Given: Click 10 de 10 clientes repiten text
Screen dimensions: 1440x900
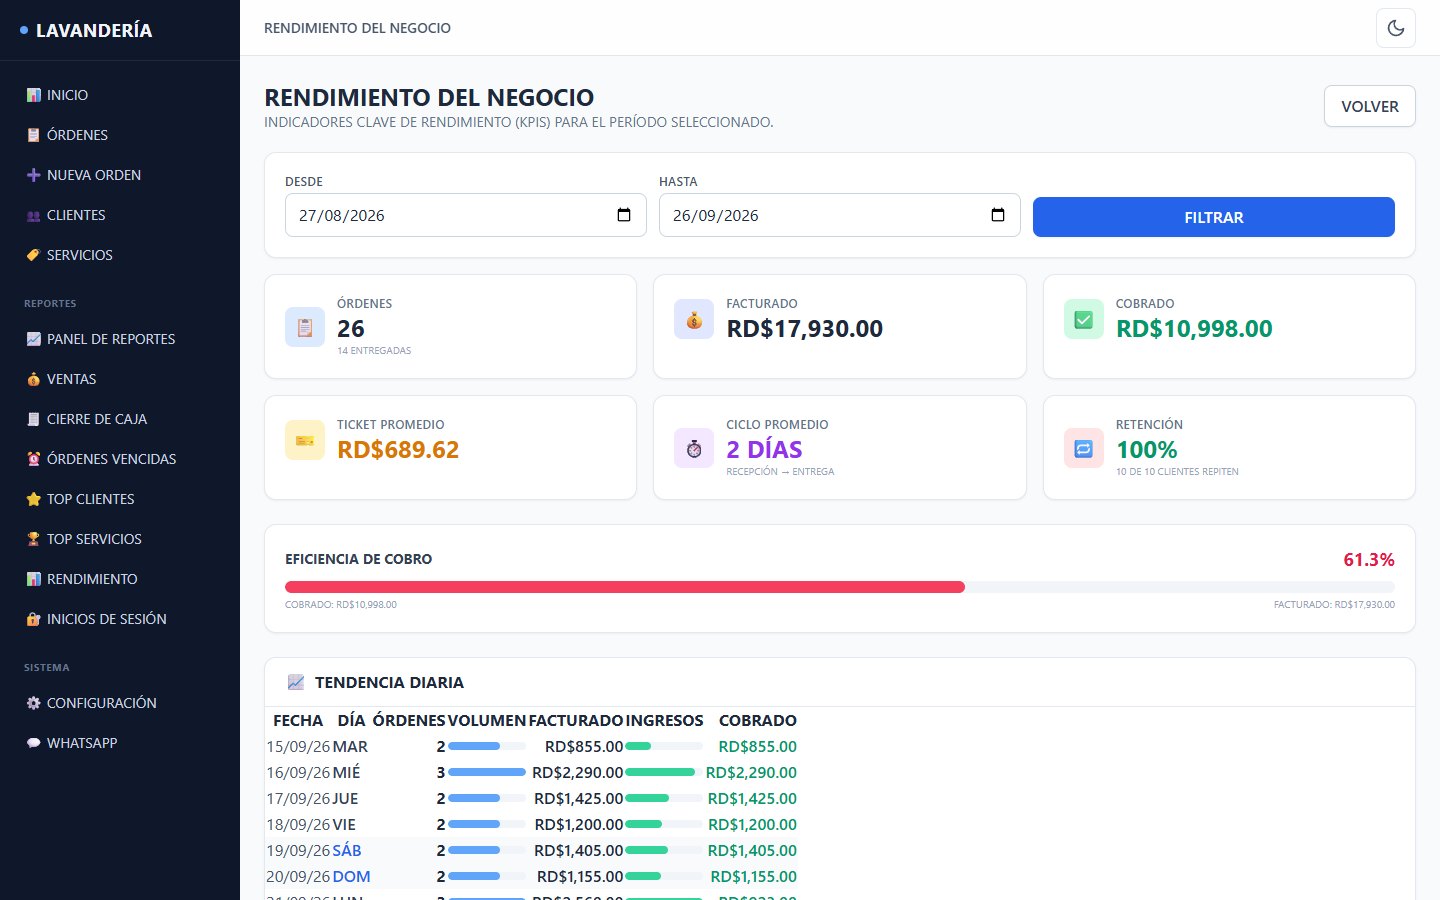Looking at the screenshot, I should 1177,472.
